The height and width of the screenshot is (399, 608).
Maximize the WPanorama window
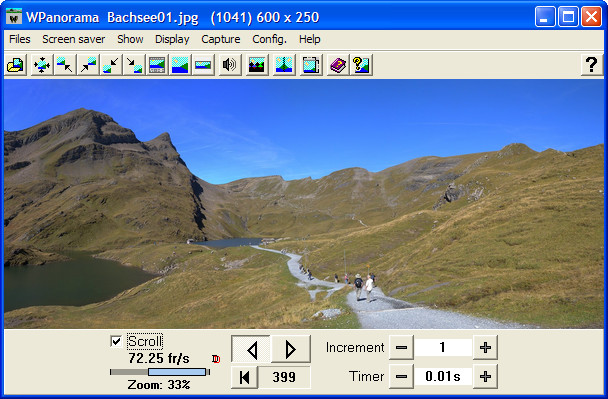pyautogui.click(x=568, y=17)
